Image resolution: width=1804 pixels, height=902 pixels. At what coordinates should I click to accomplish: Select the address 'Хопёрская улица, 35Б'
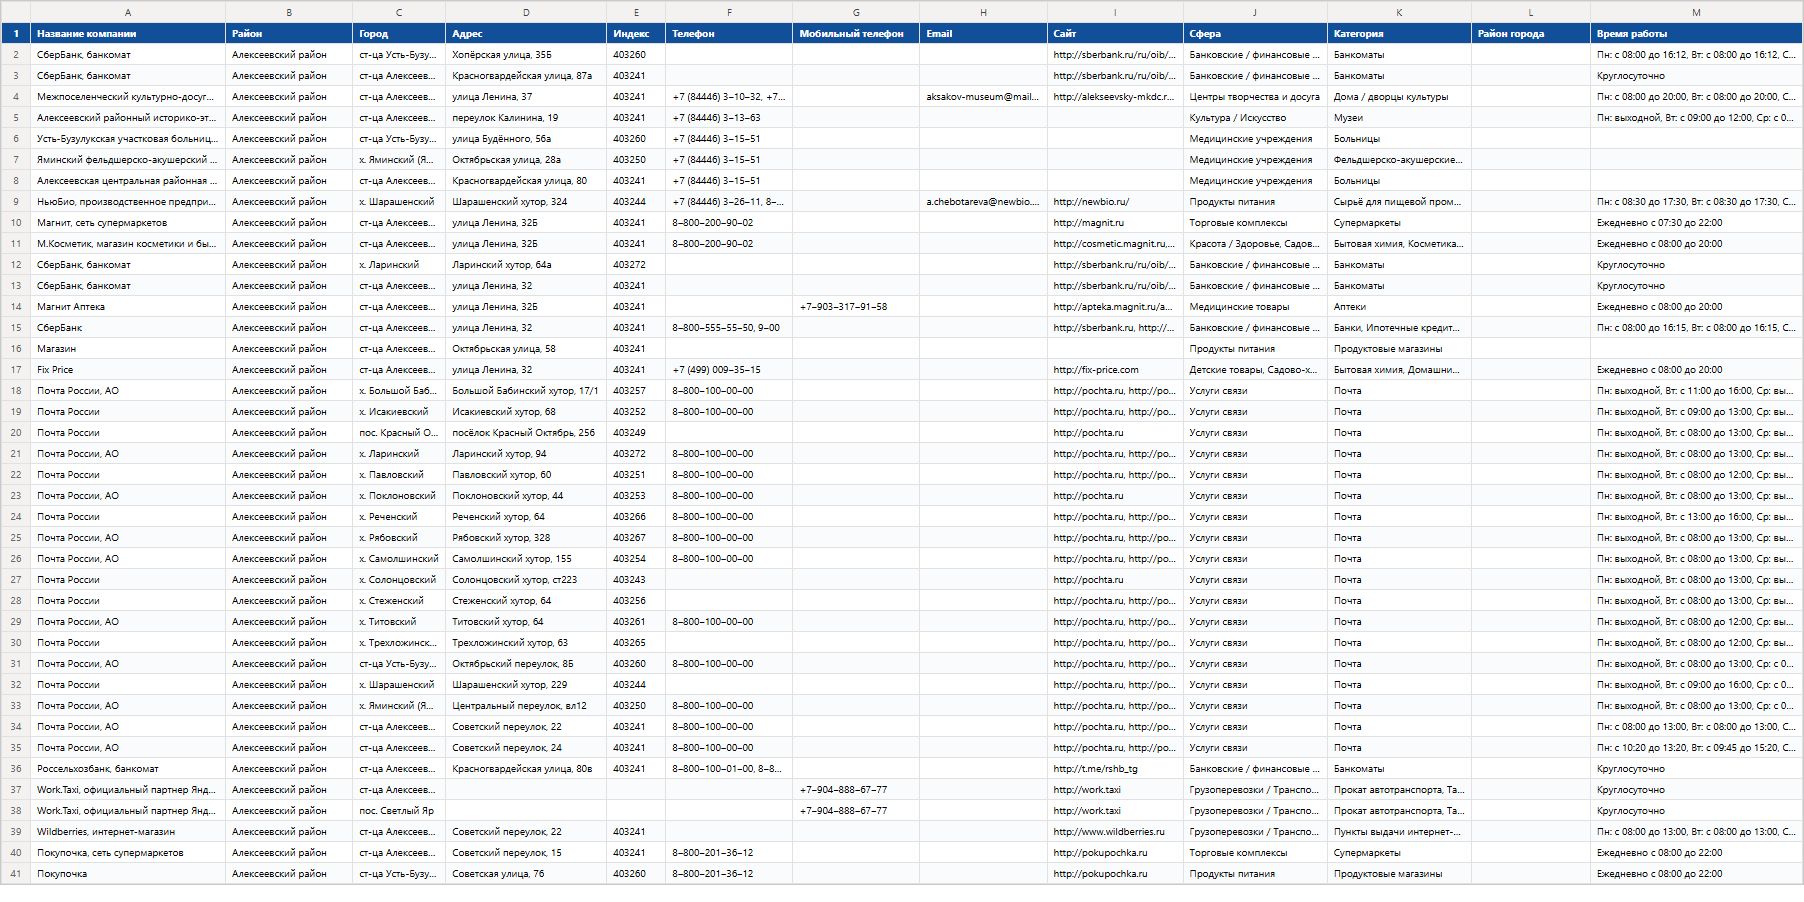coord(526,55)
